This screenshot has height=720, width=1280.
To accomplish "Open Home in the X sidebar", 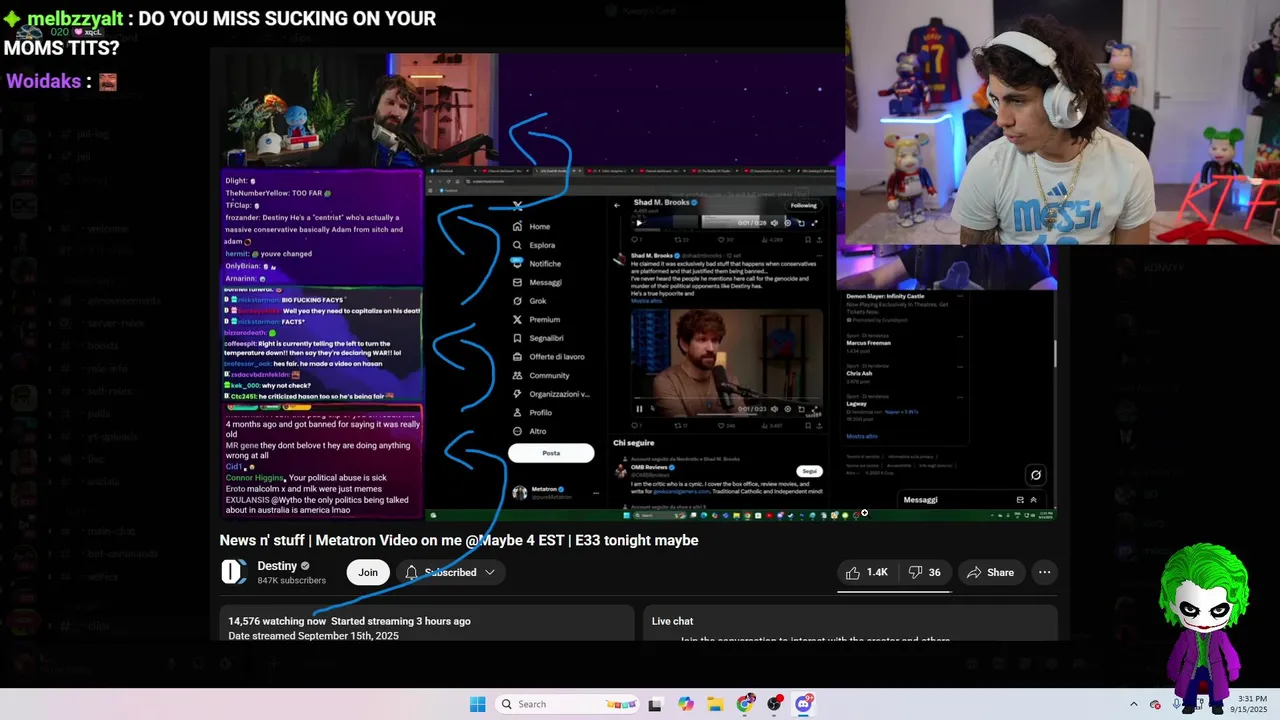I will pos(531,226).
